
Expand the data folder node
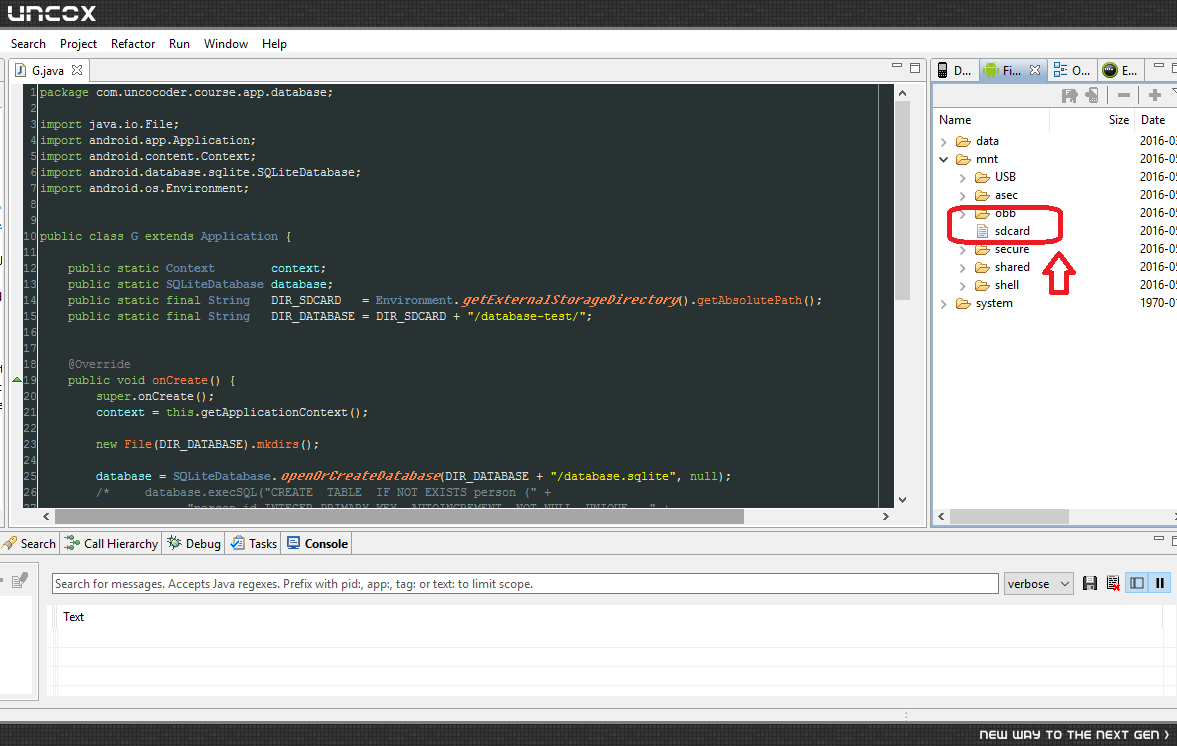(x=944, y=141)
